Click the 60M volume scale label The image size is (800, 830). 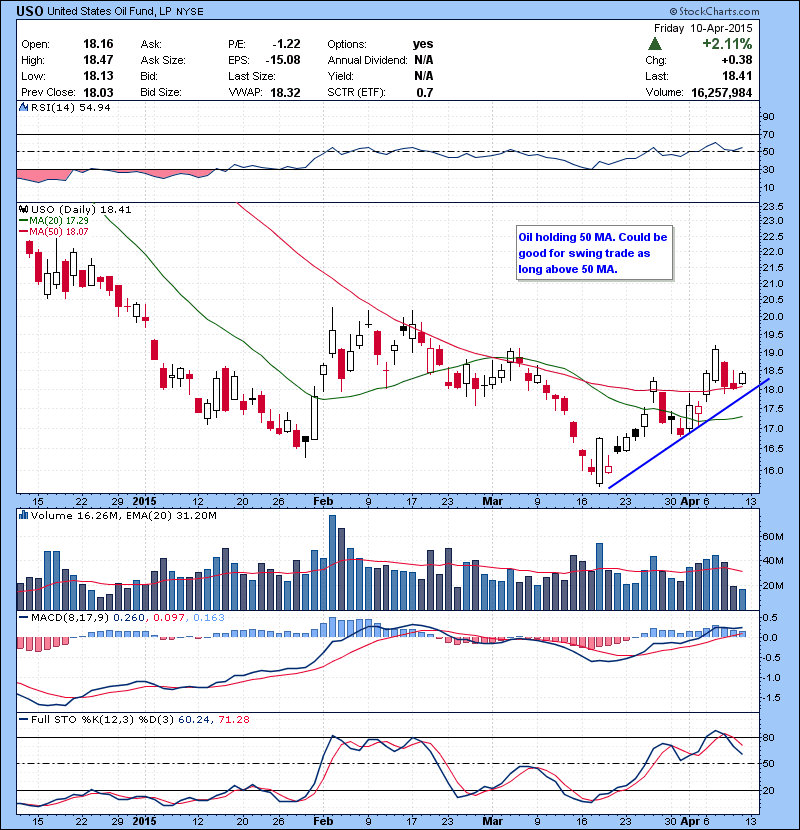click(772, 536)
